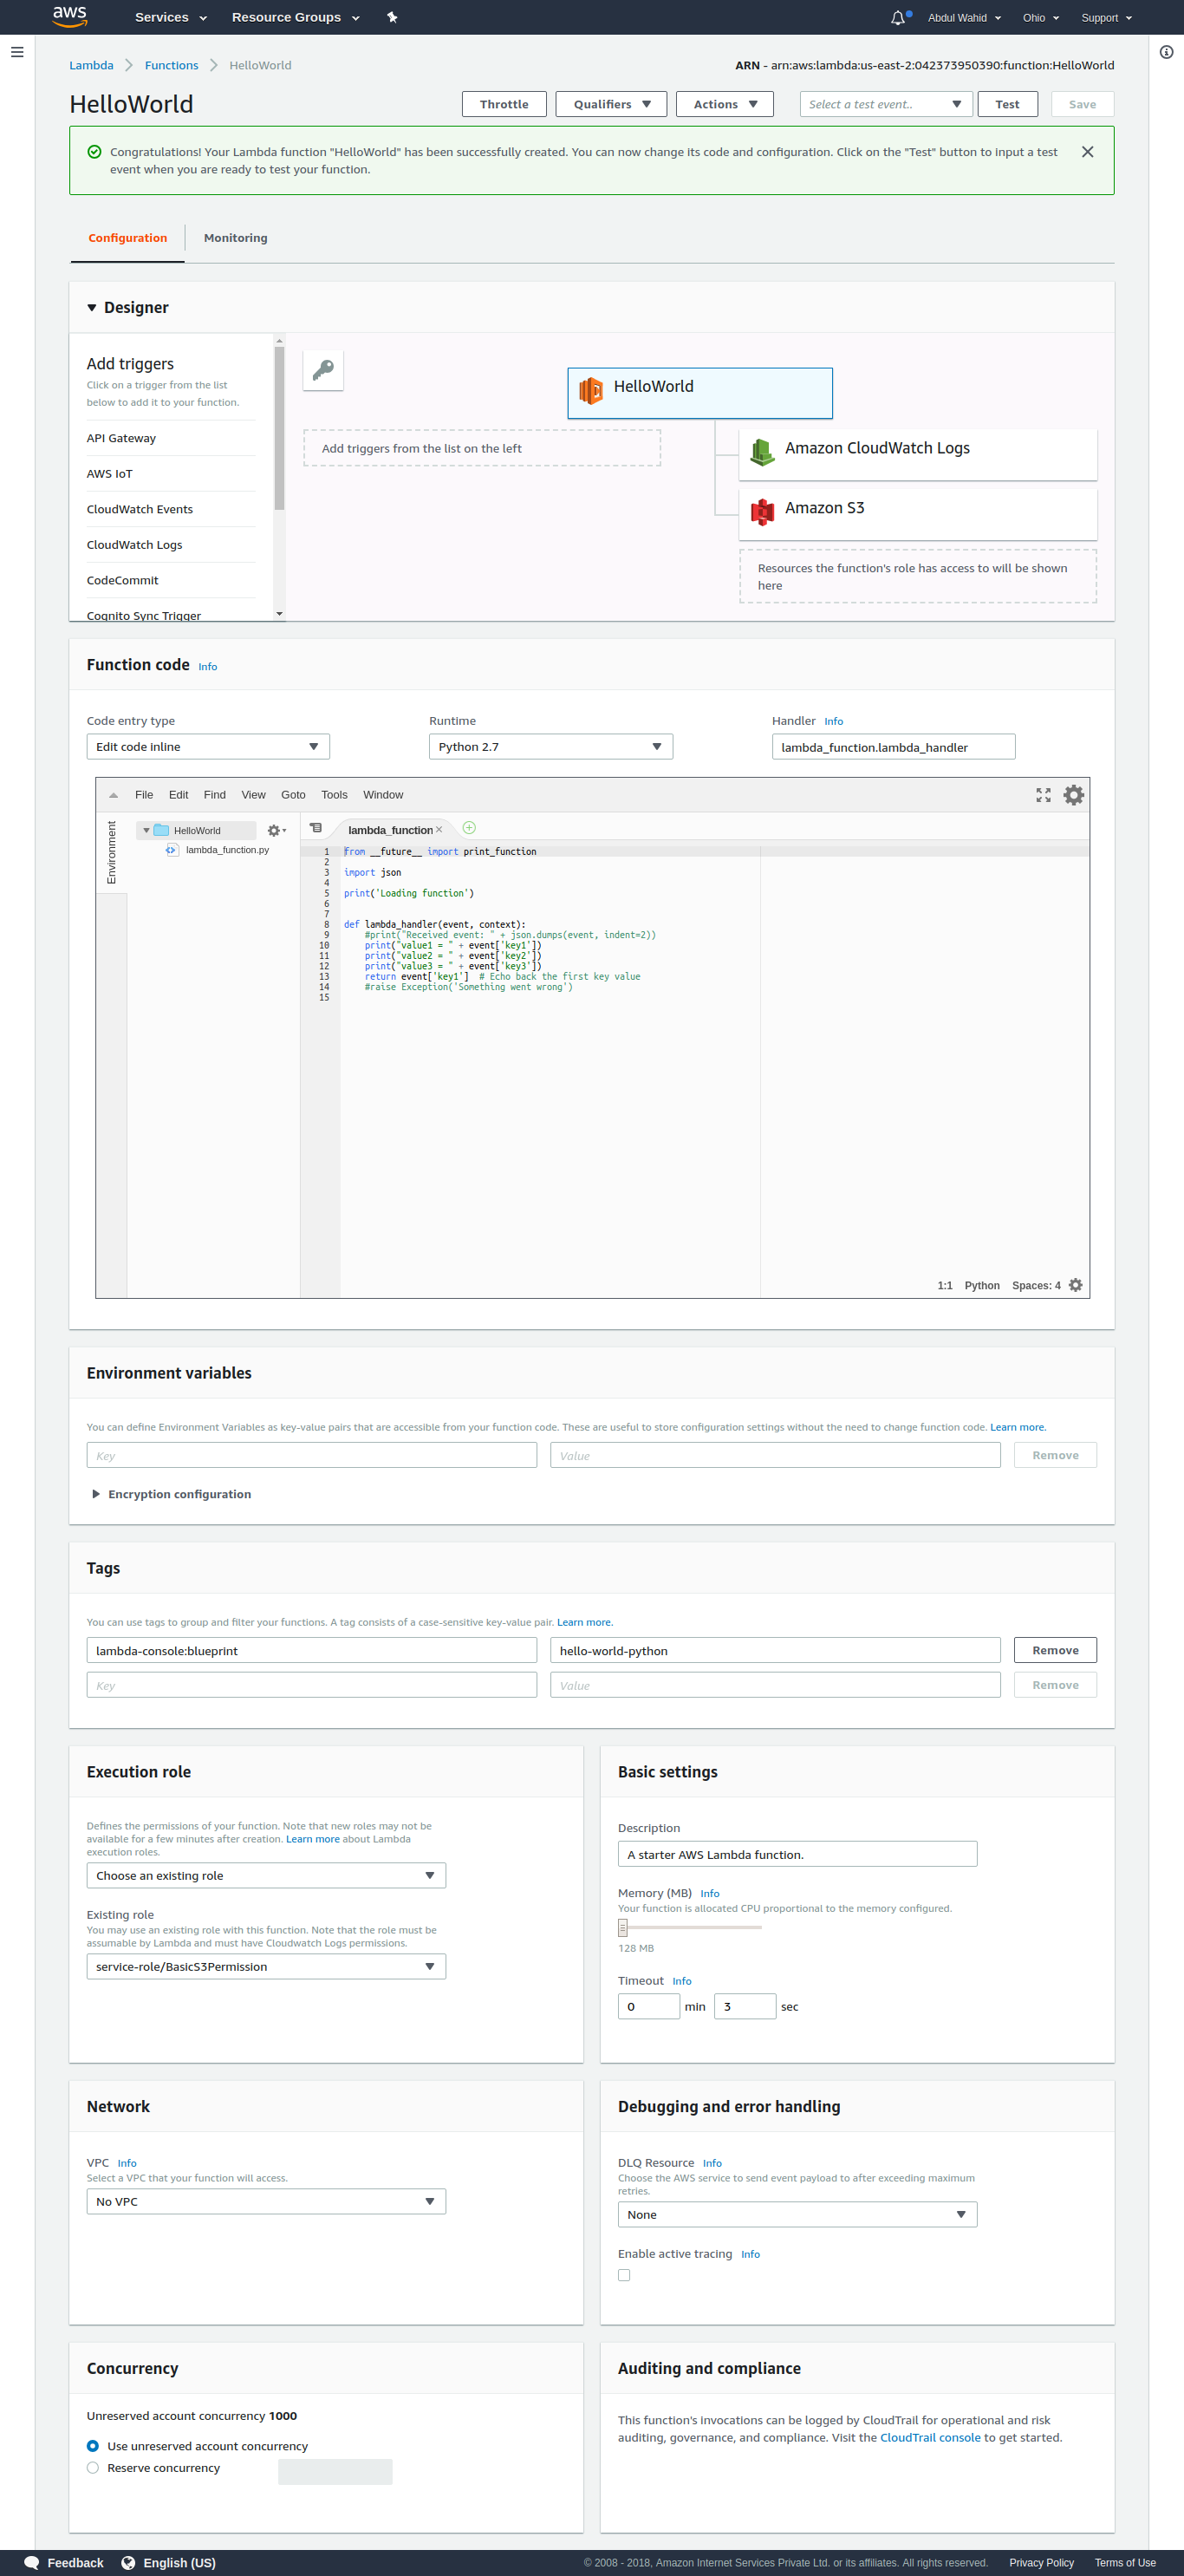Open the editor Tools menu
This screenshot has height=2576, width=1184.
click(334, 795)
